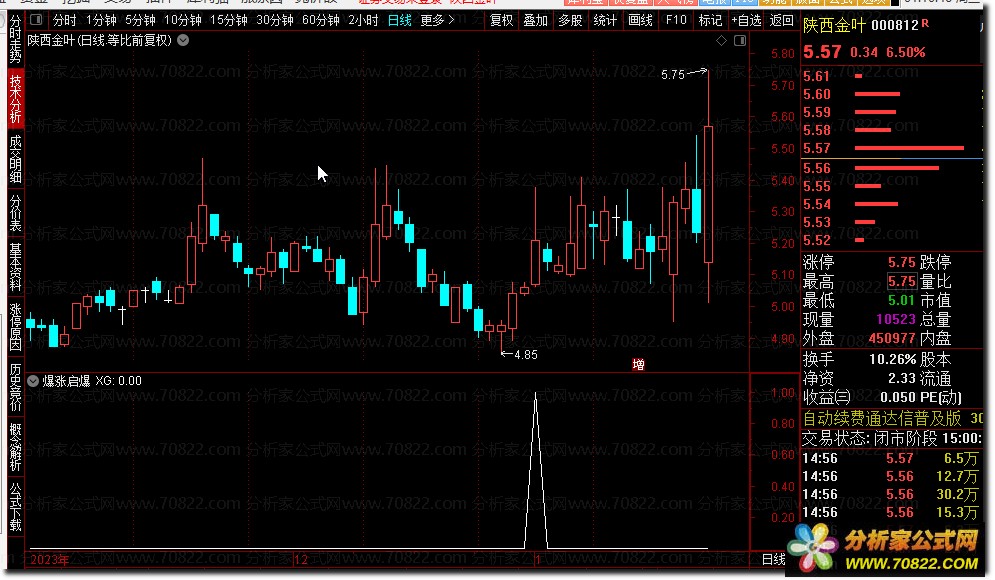This screenshot has width=995, height=580.
Task: Click the 日线 label at bottom right
Action: [774, 559]
